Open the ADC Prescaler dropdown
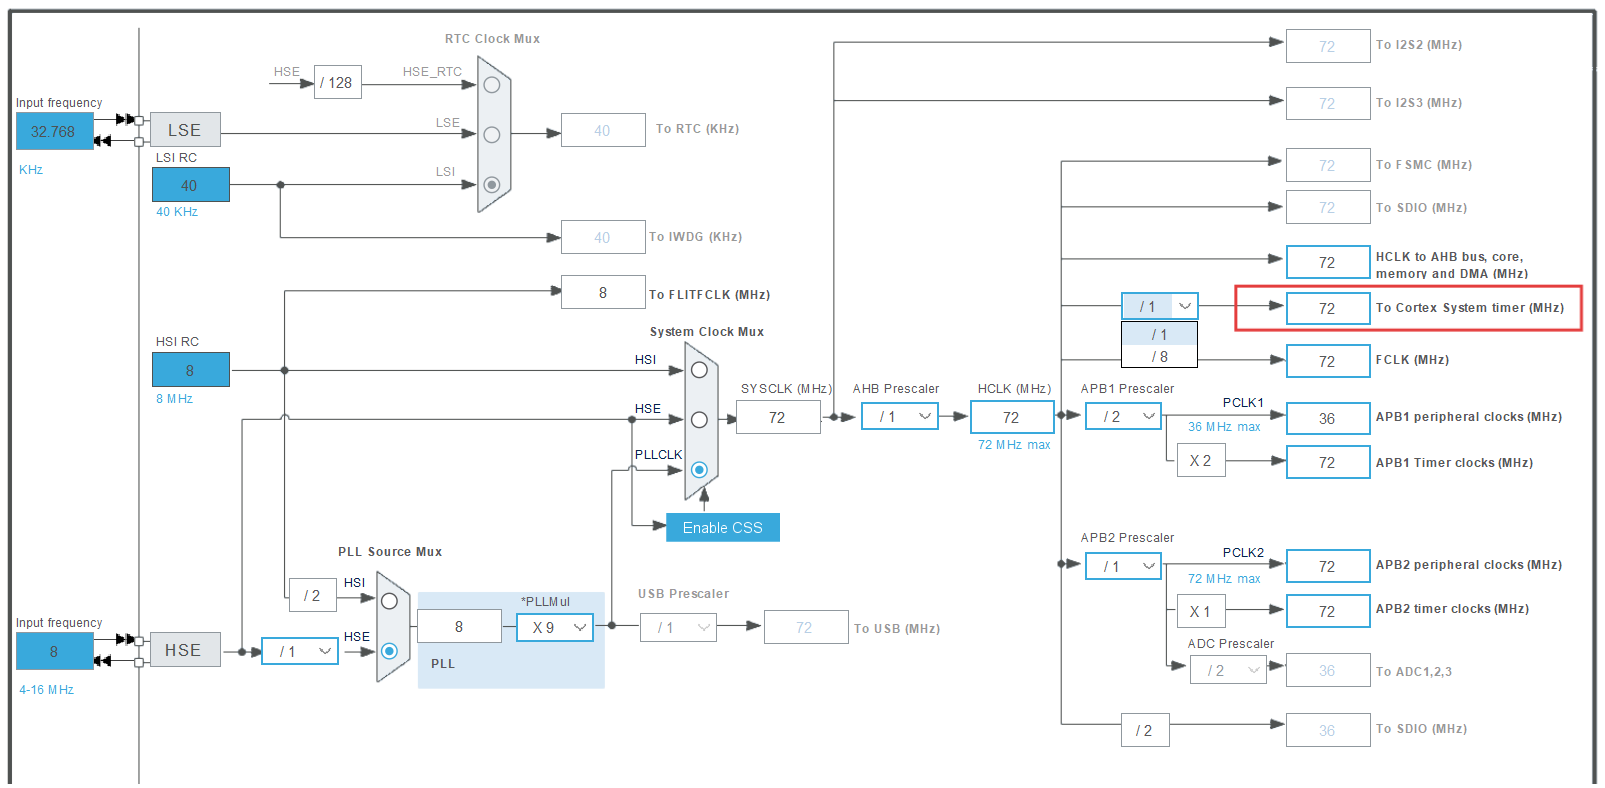1605x788 pixels. click(1228, 670)
